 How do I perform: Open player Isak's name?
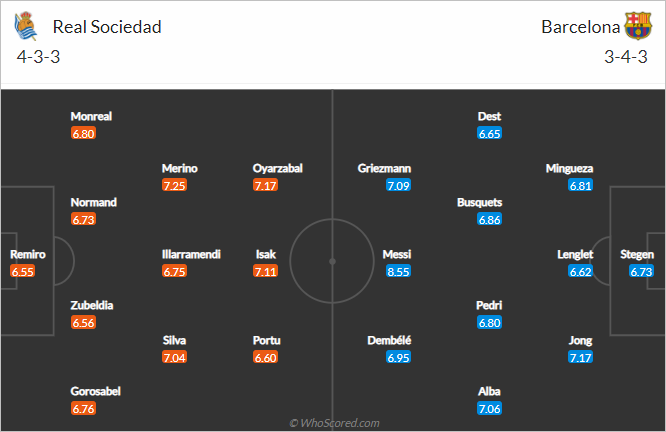(265, 254)
